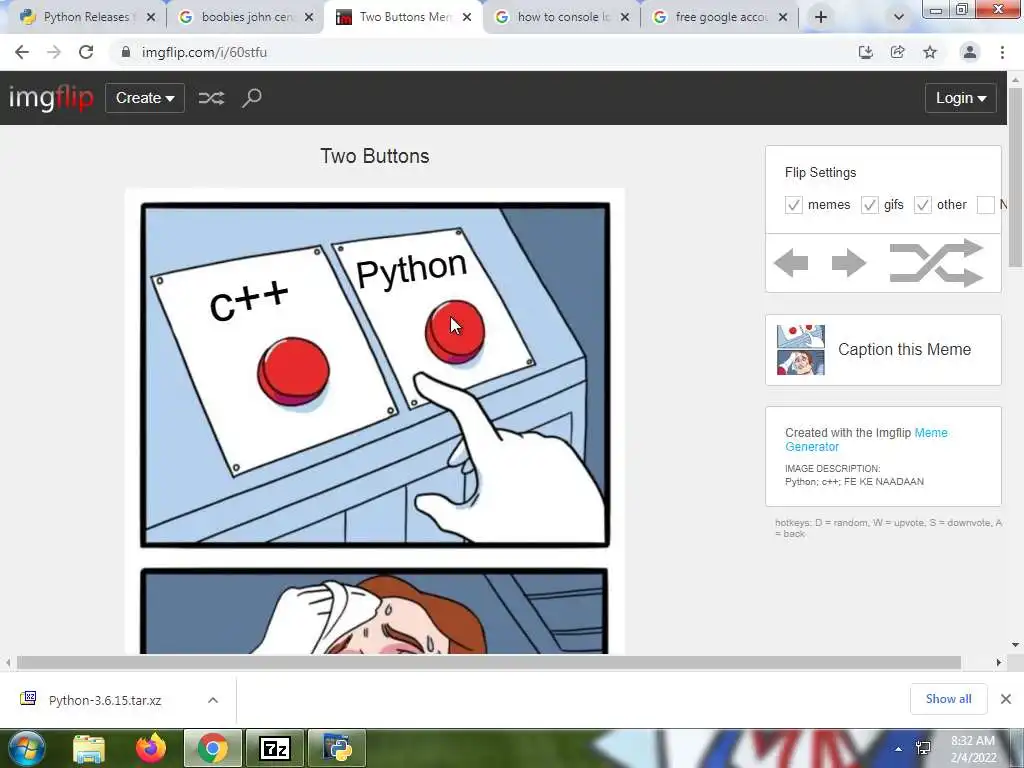Close the downloads bar
The image size is (1024, 768).
point(1006,699)
